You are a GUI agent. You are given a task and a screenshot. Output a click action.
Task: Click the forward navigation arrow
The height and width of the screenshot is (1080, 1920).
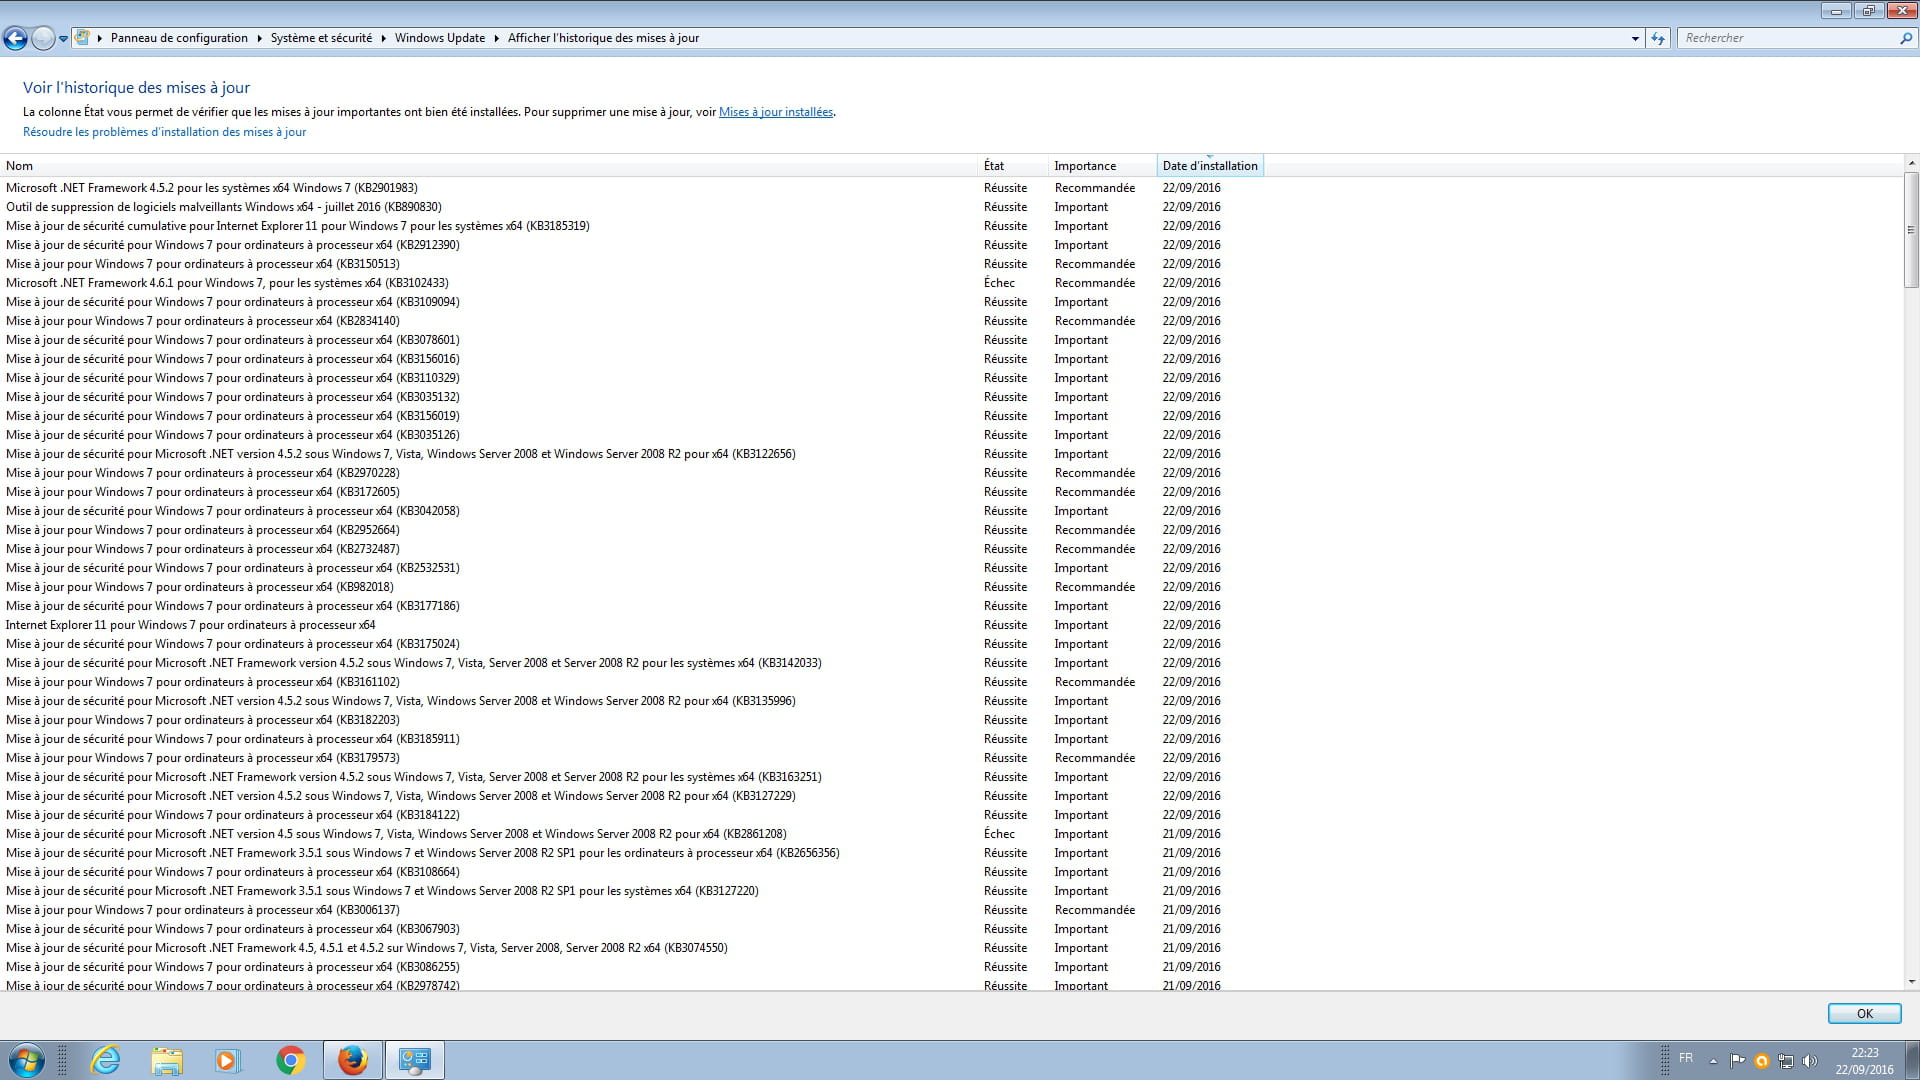[x=43, y=38]
